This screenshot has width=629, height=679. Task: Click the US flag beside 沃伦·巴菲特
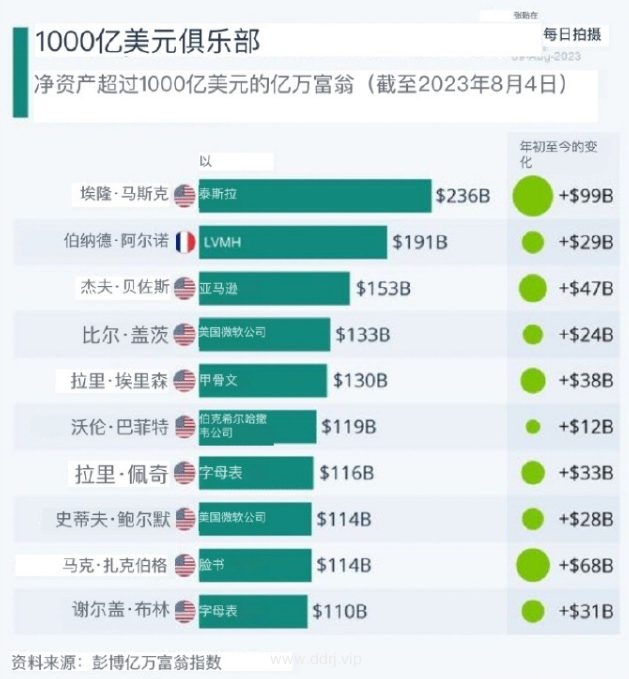[185, 427]
